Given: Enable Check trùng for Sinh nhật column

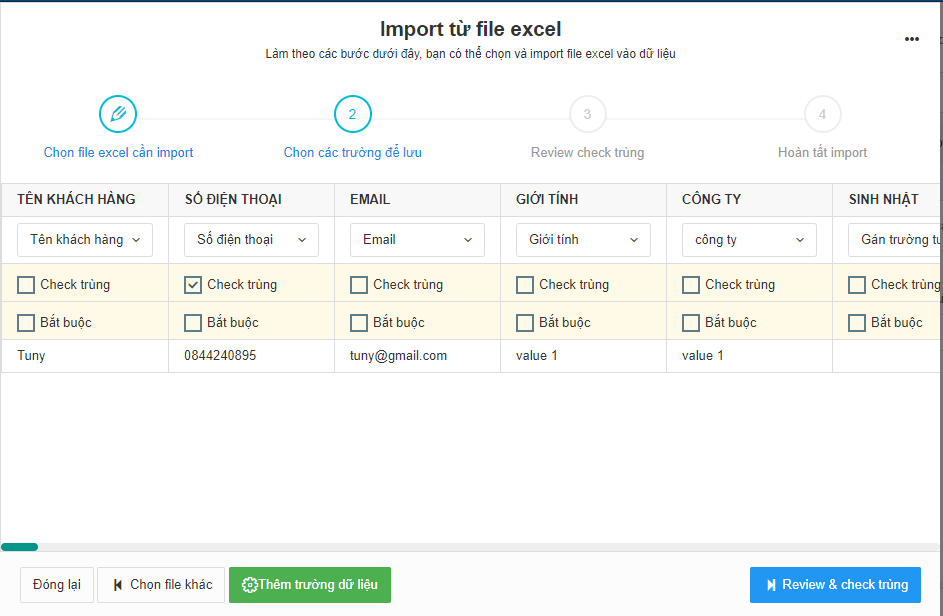Looking at the screenshot, I should [x=856, y=285].
